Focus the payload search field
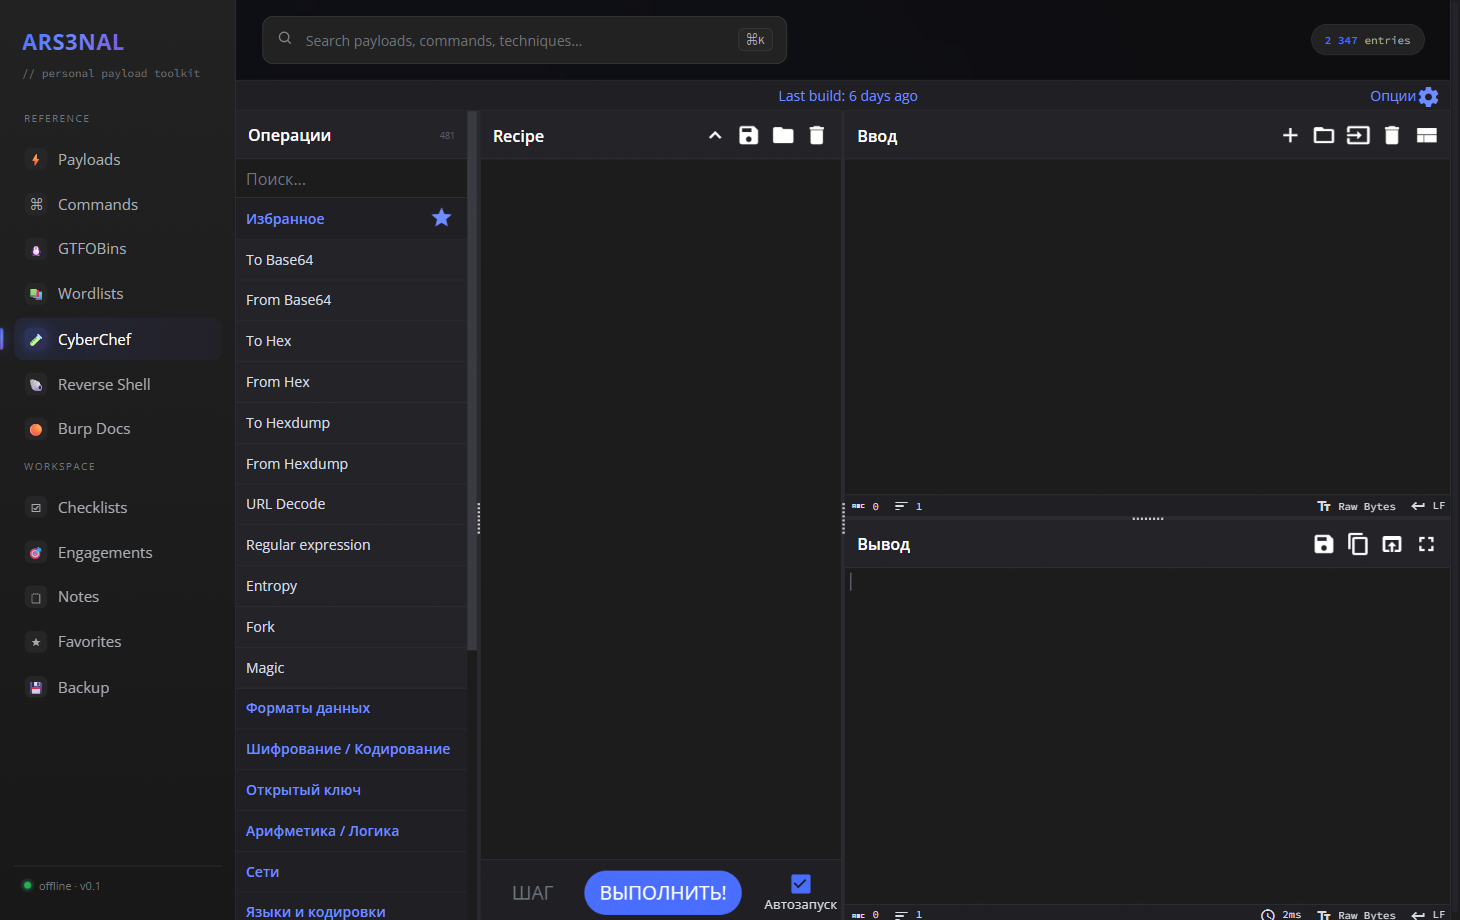The image size is (1460, 920). point(524,40)
